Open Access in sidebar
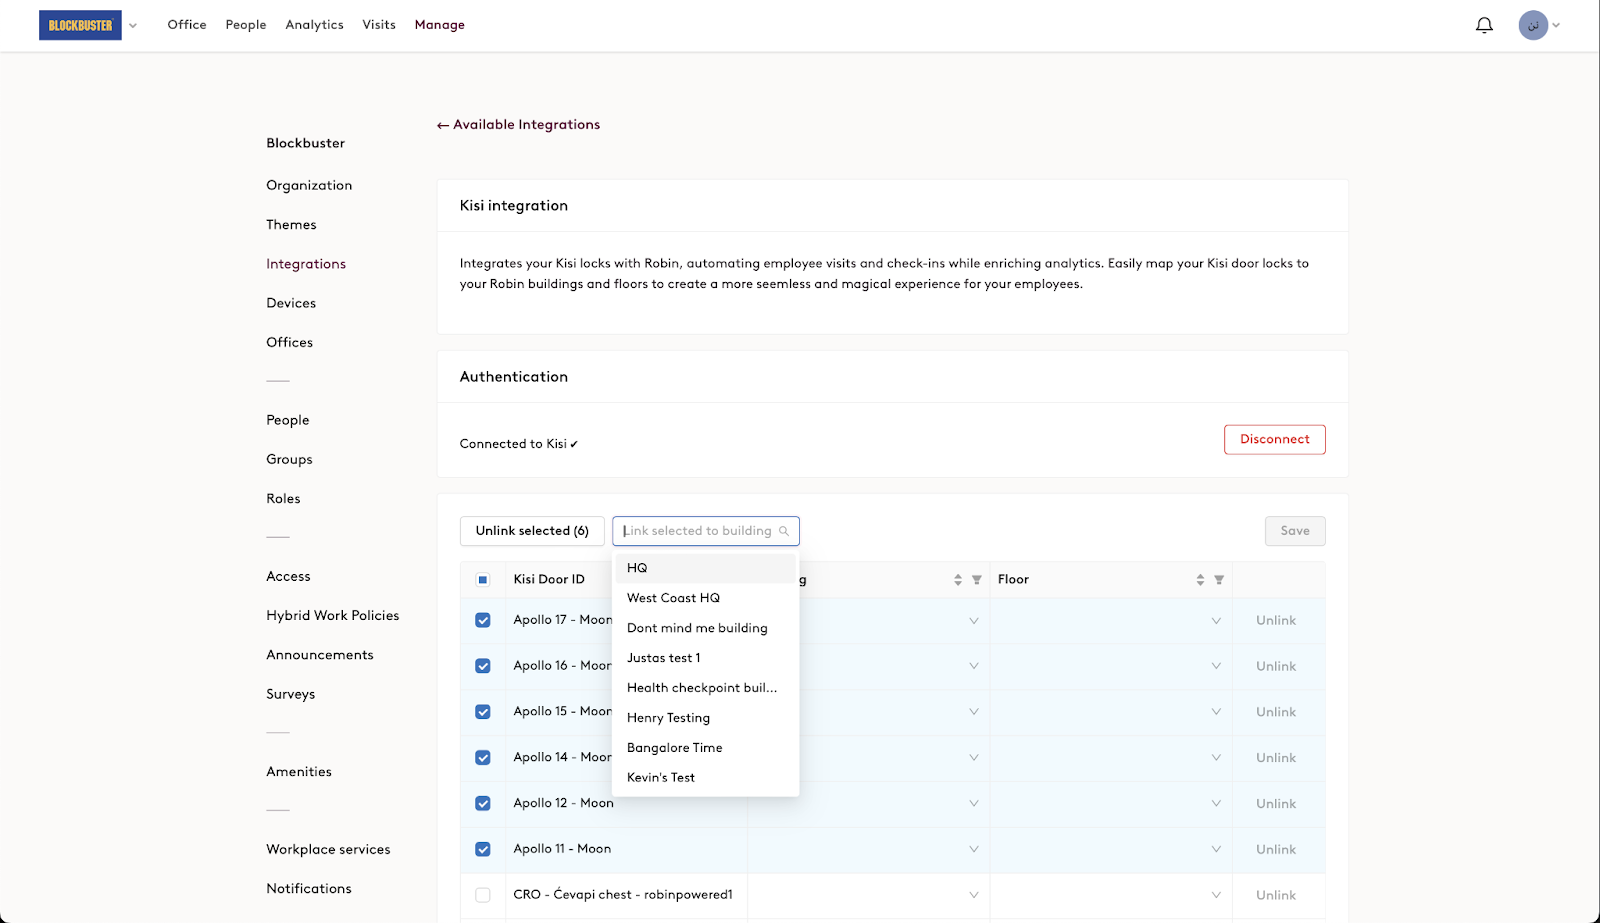This screenshot has width=1600, height=923. (x=288, y=577)
